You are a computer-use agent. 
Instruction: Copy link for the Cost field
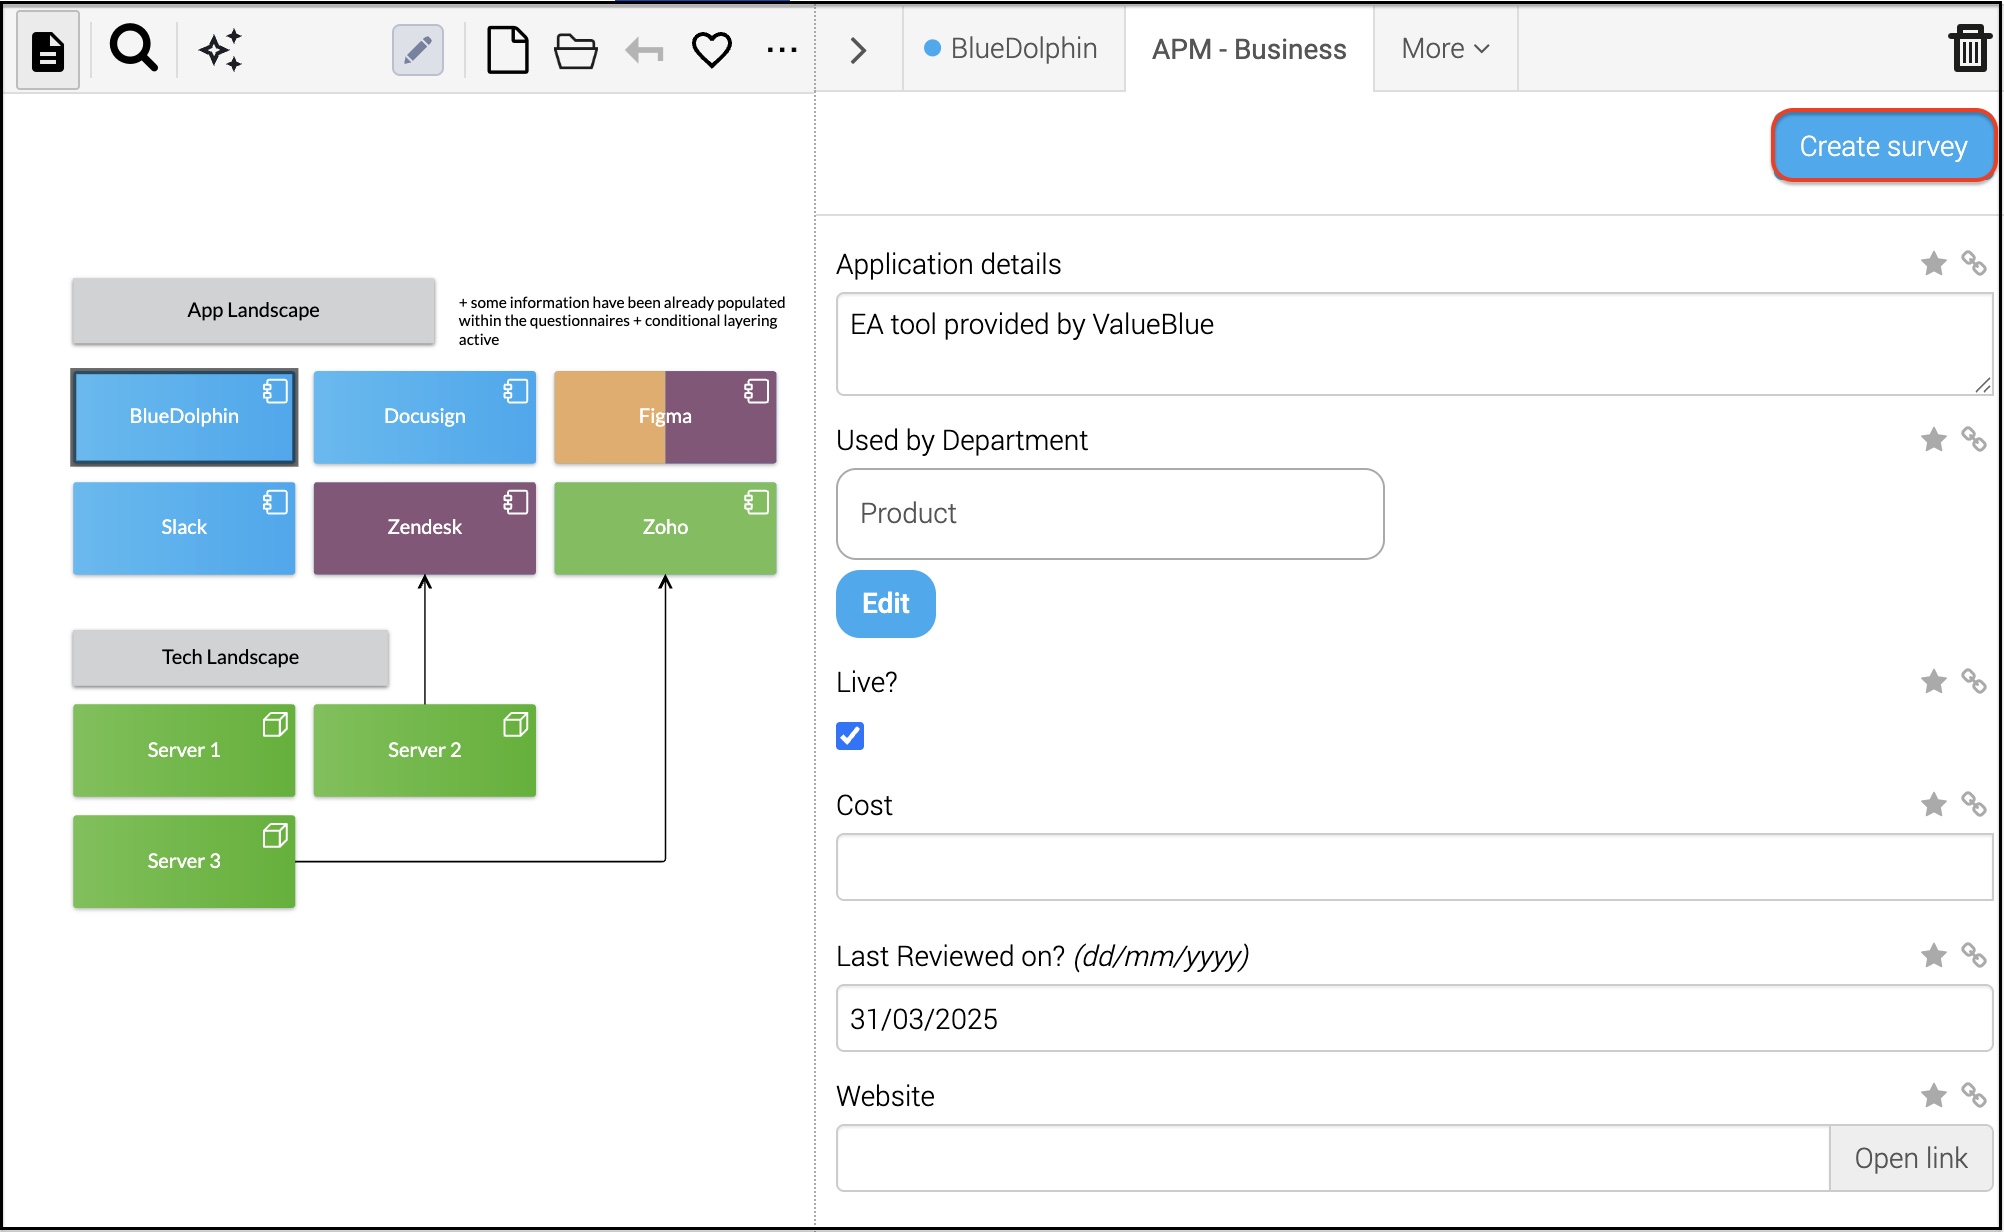pos(1974,804)
